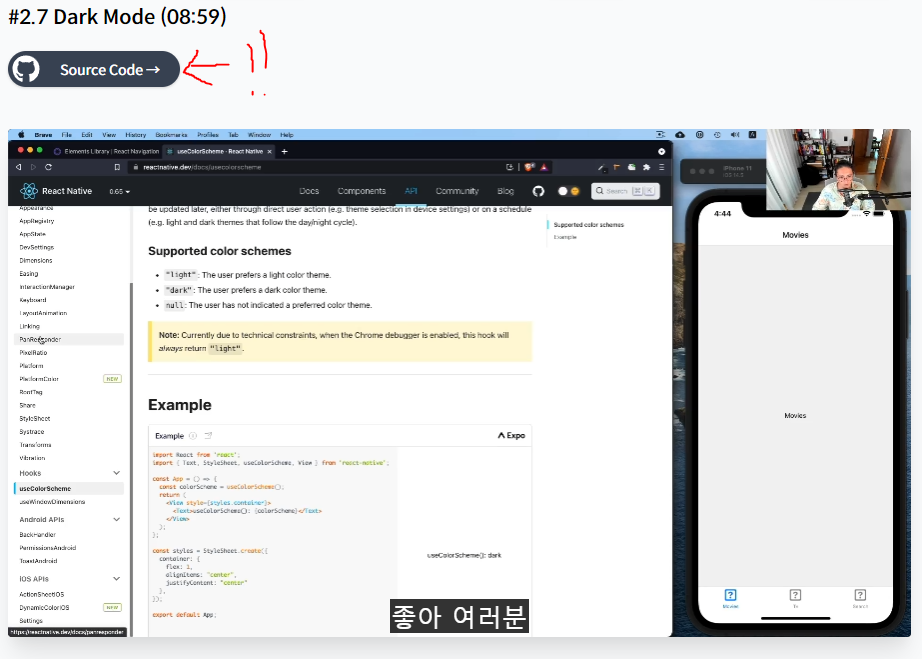Open StyleSheet in the sidebar
This screenshot has height=659, width=922.
pyautogui.click(x=35, y=419)
